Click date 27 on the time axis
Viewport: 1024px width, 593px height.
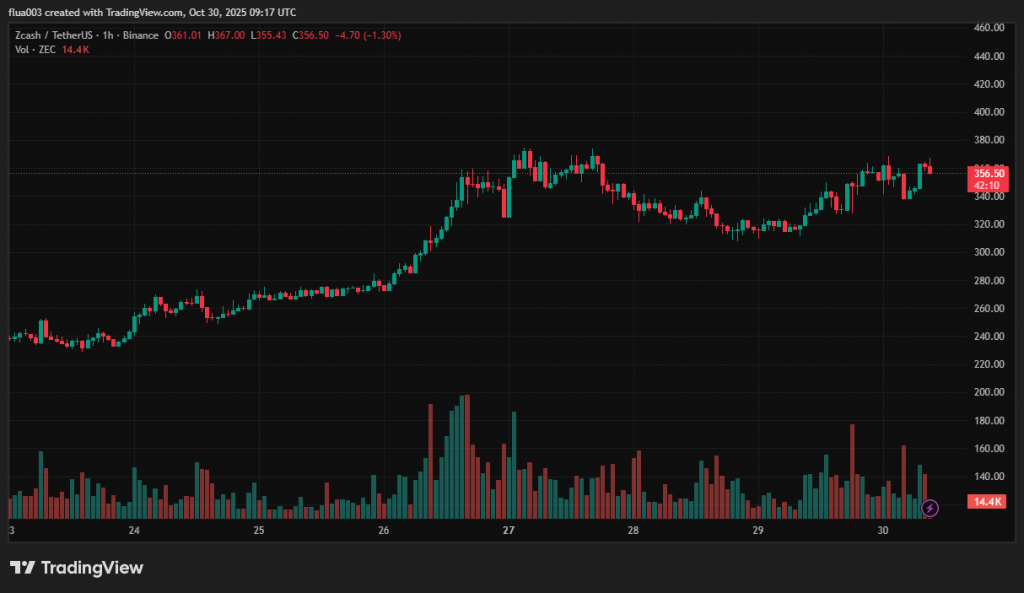[x=508, y=530]
